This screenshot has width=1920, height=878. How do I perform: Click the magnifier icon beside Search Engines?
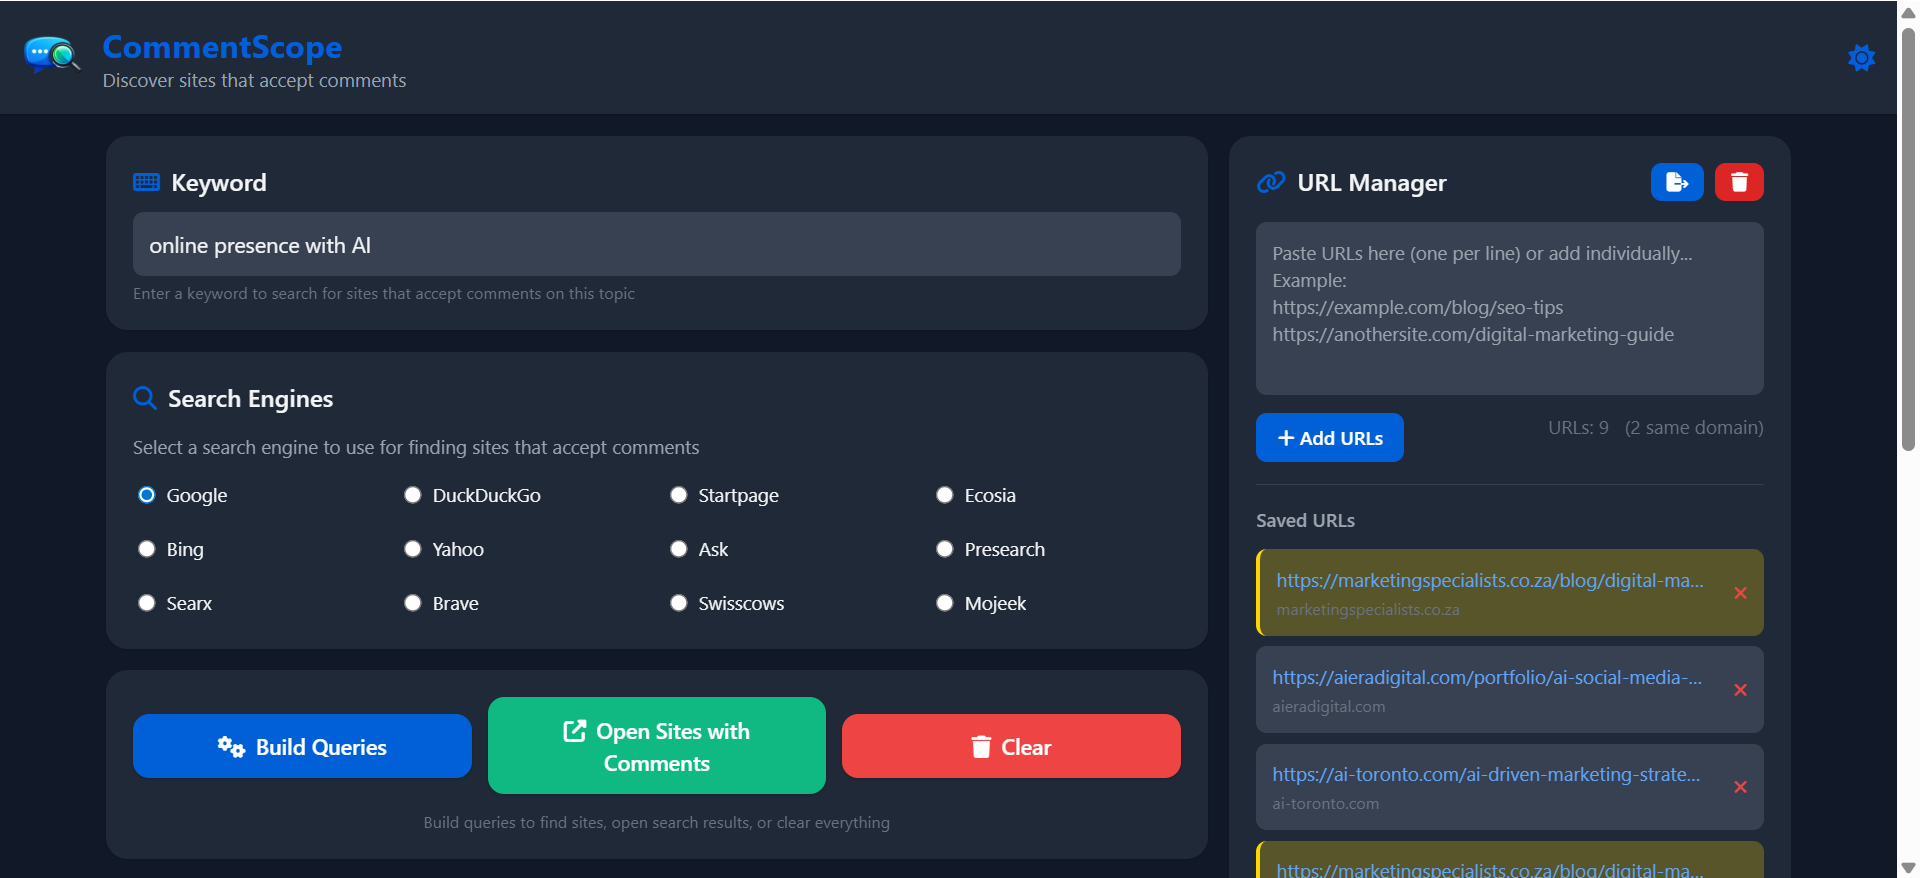145,398
